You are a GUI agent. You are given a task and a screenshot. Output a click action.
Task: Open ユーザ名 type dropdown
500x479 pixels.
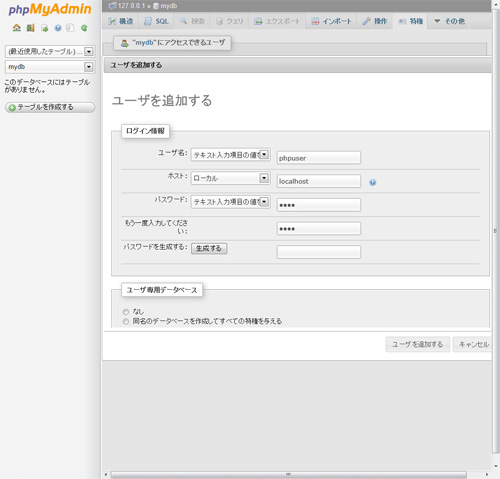tap(230, 155)
